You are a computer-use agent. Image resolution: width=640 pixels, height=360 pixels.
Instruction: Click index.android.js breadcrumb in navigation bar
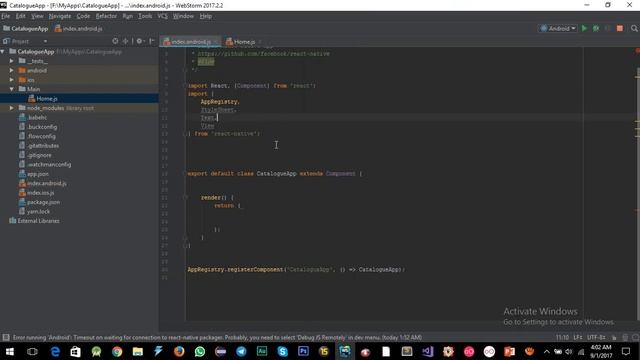click(x=79, y=29)
